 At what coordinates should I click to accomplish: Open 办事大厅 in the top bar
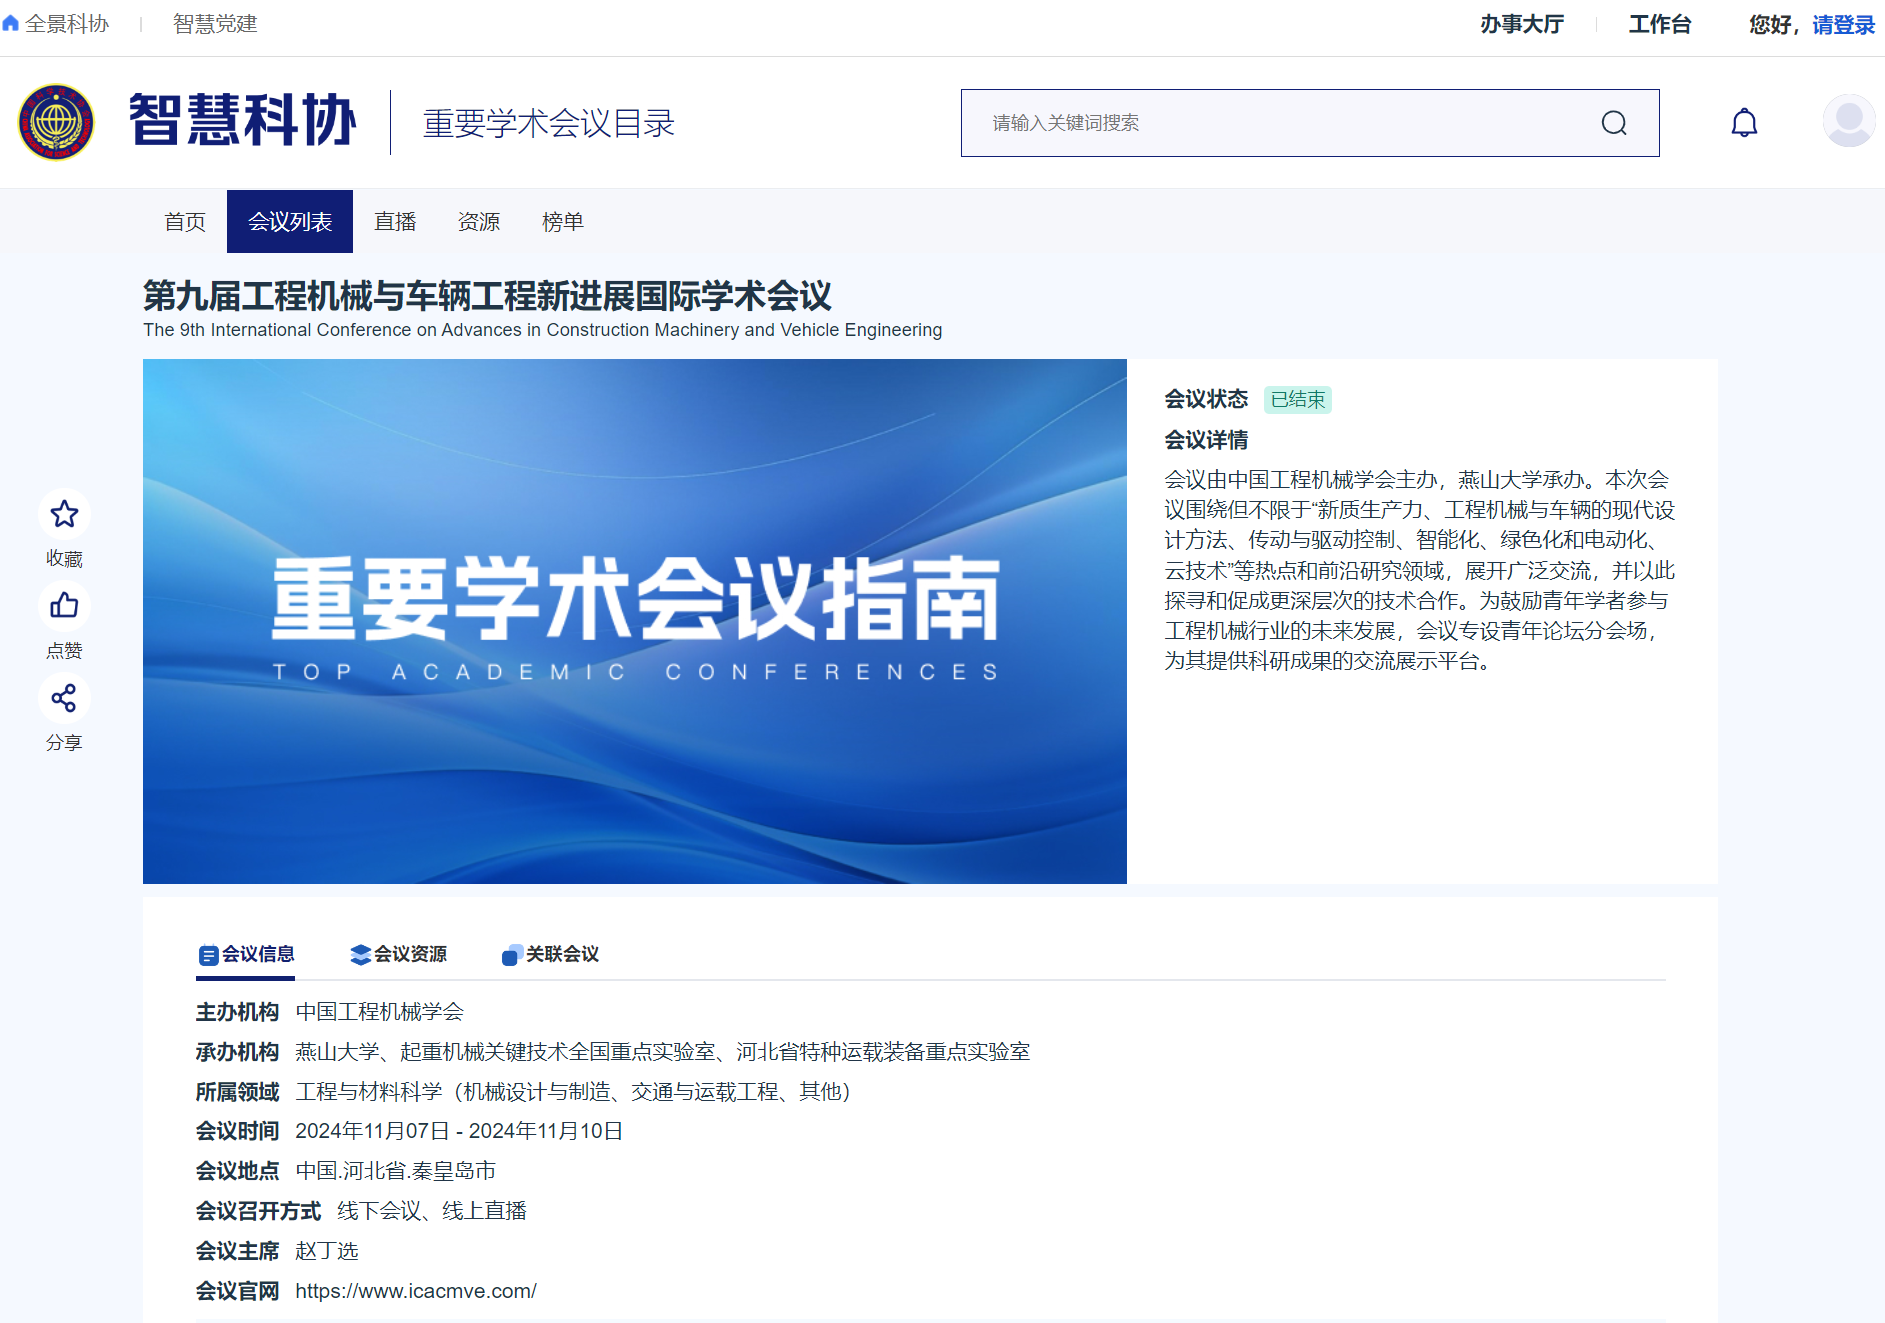(1522, 24)
